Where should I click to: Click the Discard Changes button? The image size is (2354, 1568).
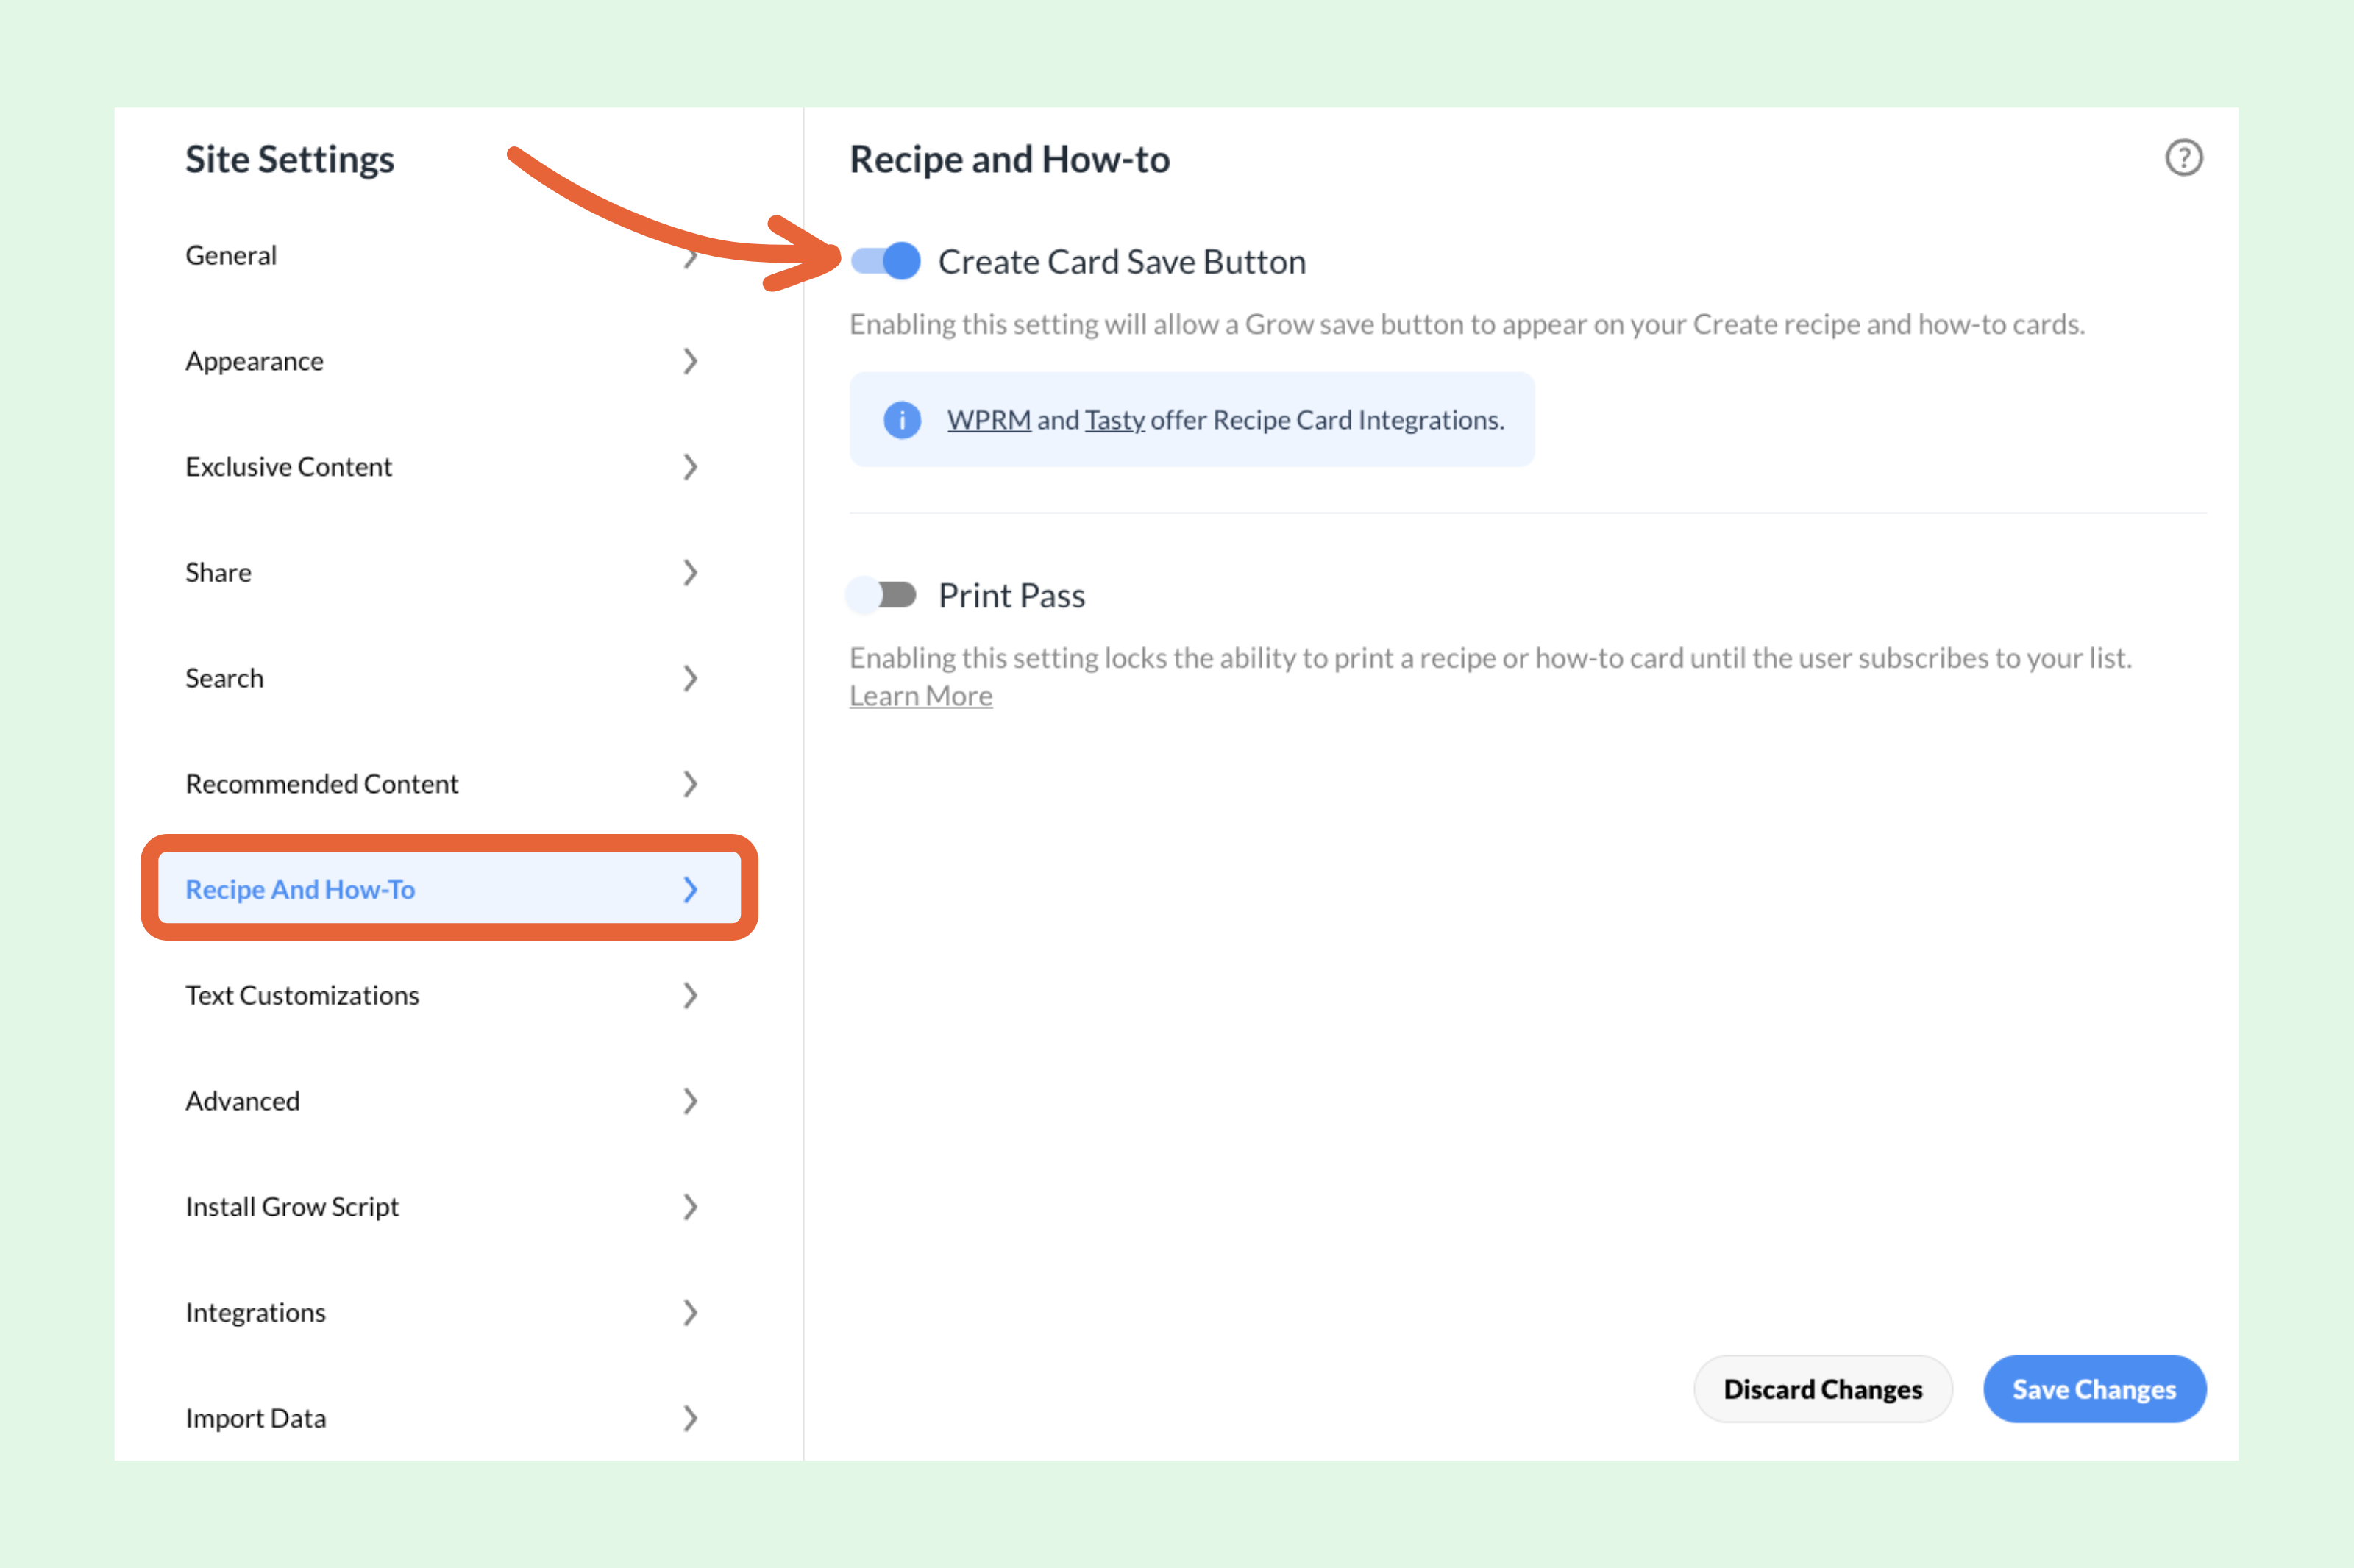pyautogui.click(x=1822, y=1389)
